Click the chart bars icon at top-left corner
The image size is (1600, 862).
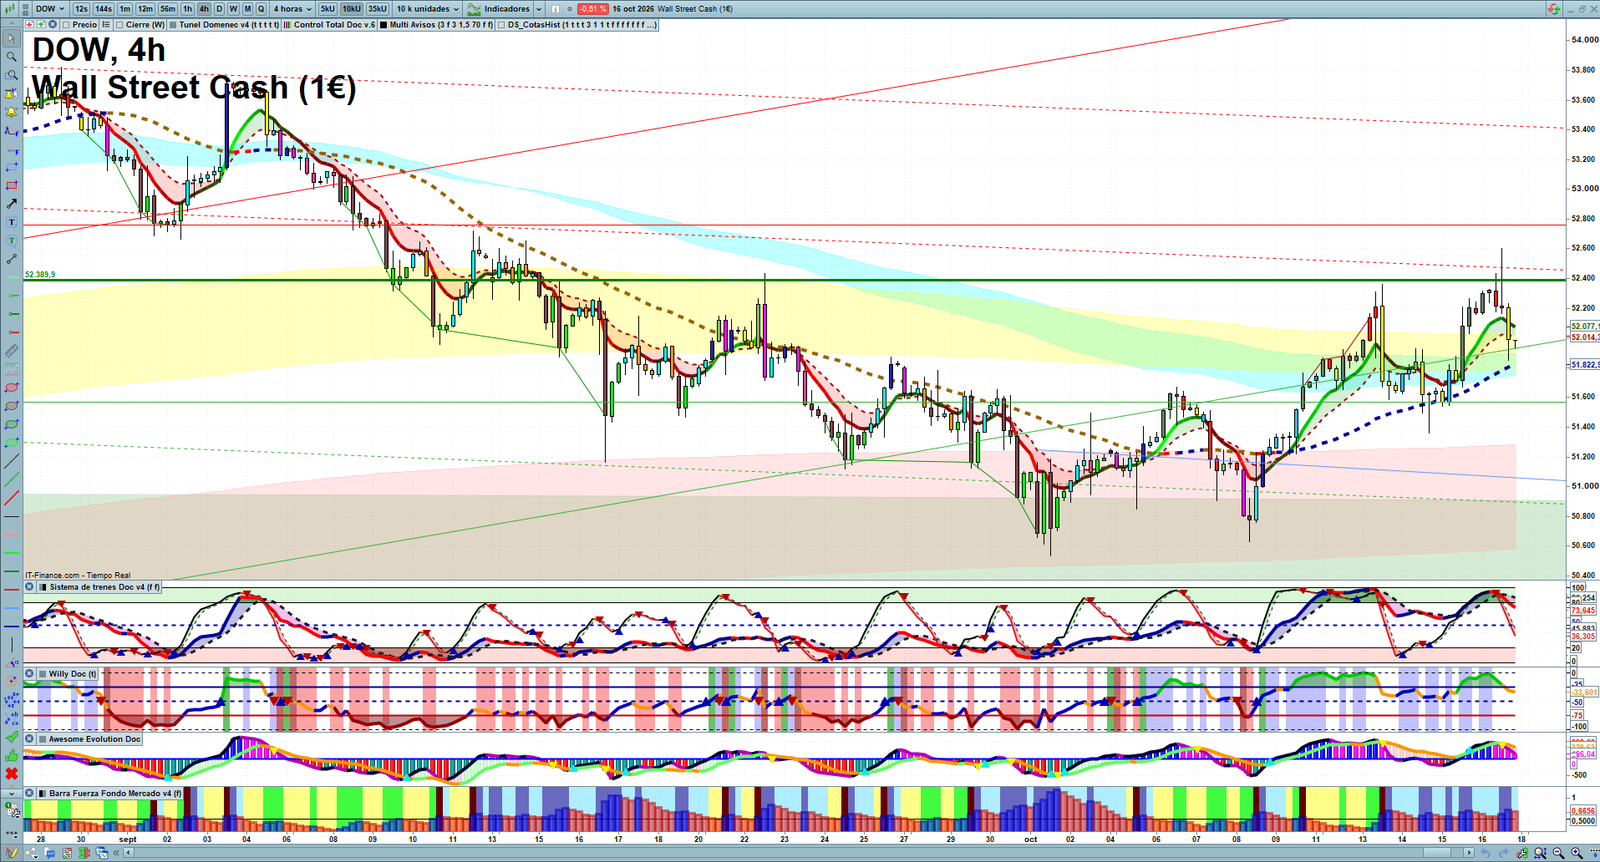[8, 9]
